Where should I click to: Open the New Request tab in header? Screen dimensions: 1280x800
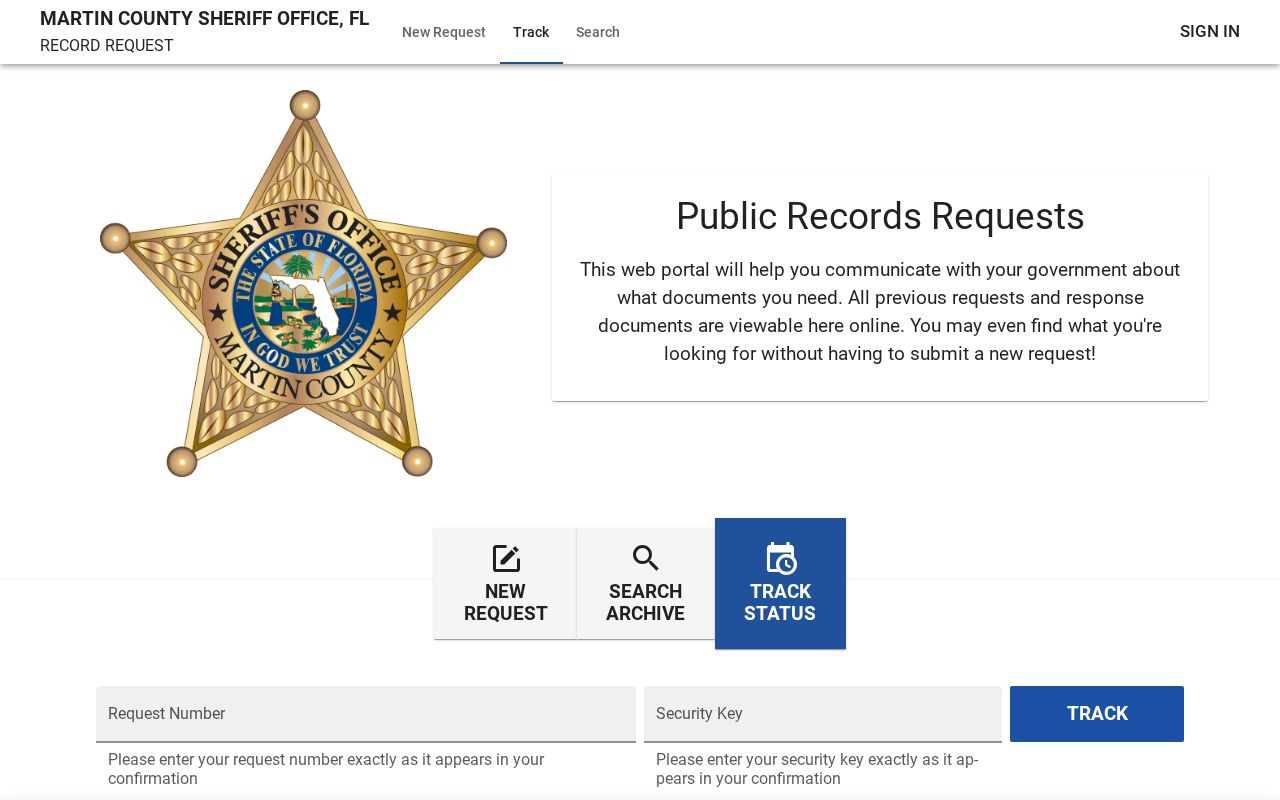pyautogui.click(x=443, y=32)
